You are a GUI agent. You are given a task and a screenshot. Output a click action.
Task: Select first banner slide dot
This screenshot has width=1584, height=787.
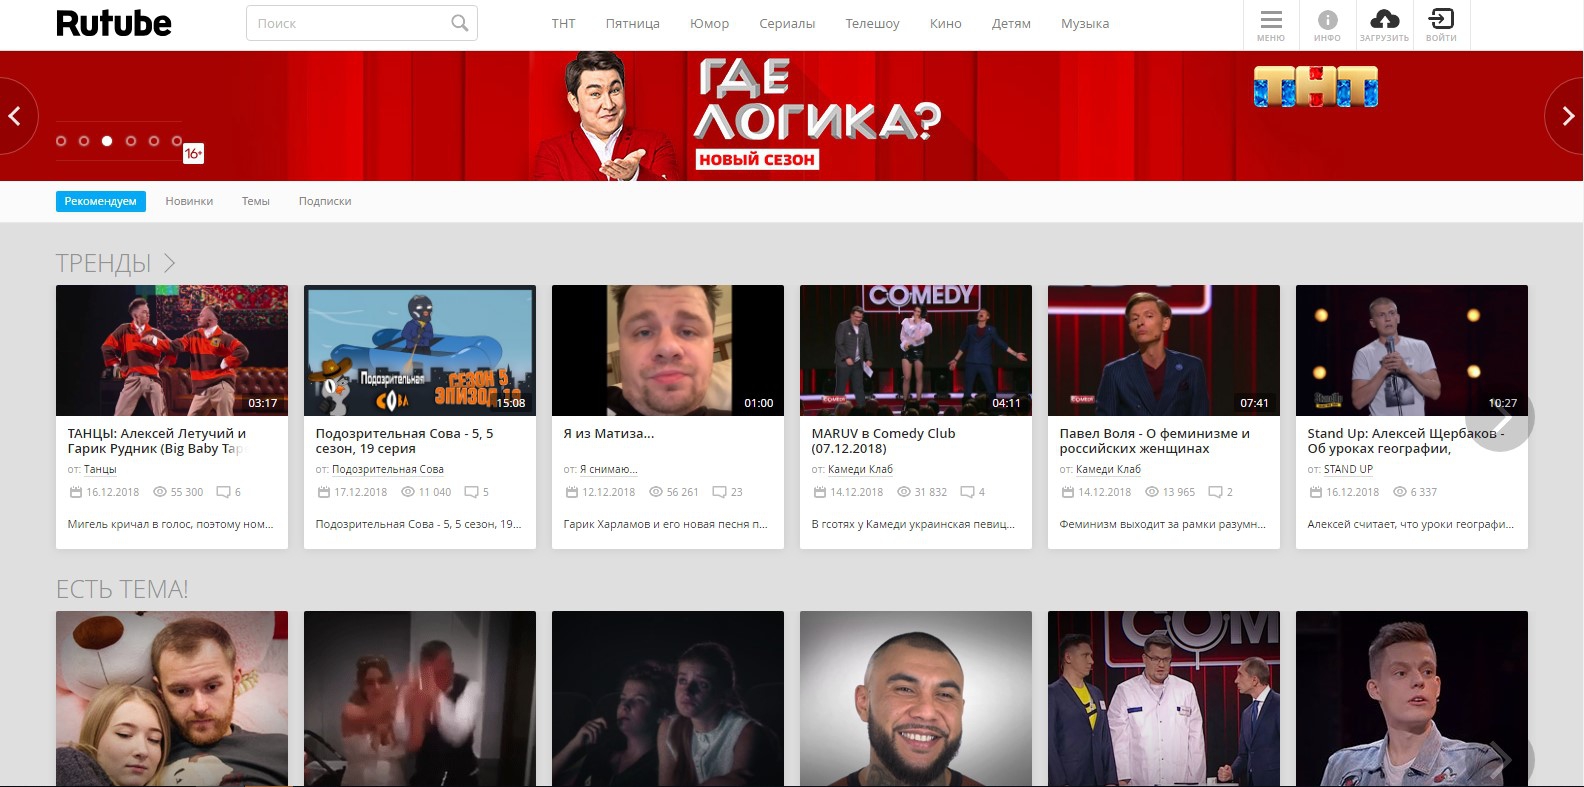61,141
